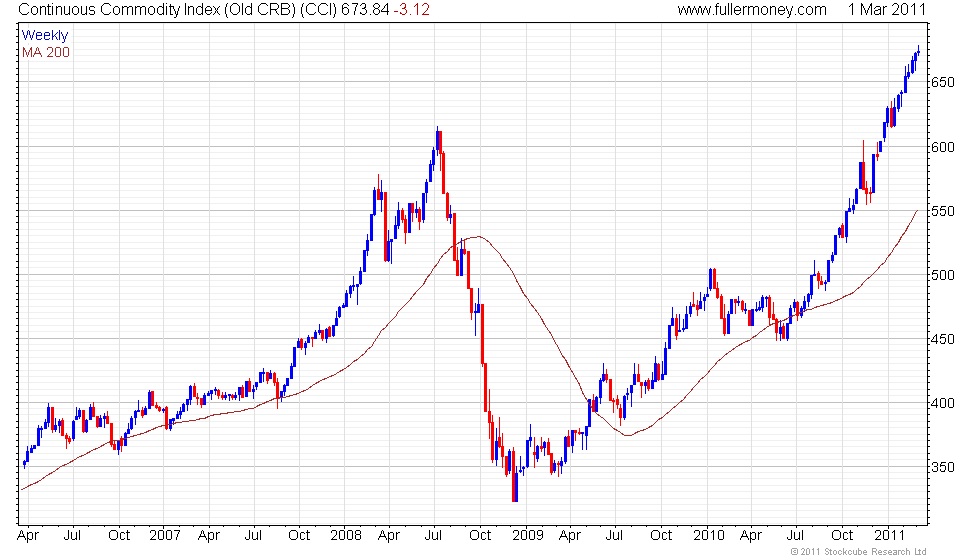Viewport: 980px width, 560px height.
Task: Click the '2009' year label on time axis
Action: pyautogui.click(x=528, y=535)
